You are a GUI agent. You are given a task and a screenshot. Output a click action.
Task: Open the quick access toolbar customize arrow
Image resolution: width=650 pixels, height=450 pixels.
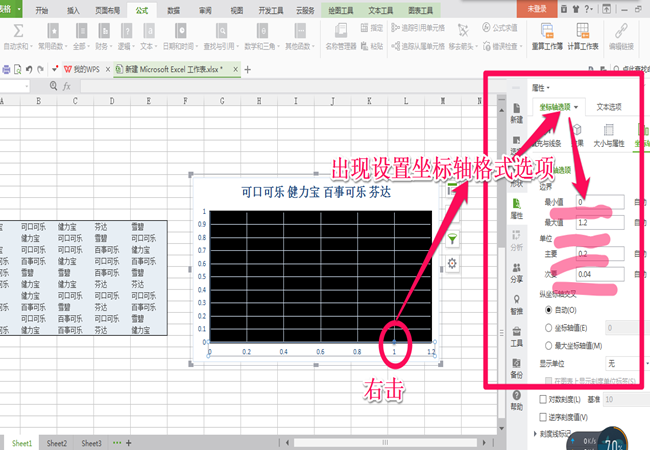[55, 70]
